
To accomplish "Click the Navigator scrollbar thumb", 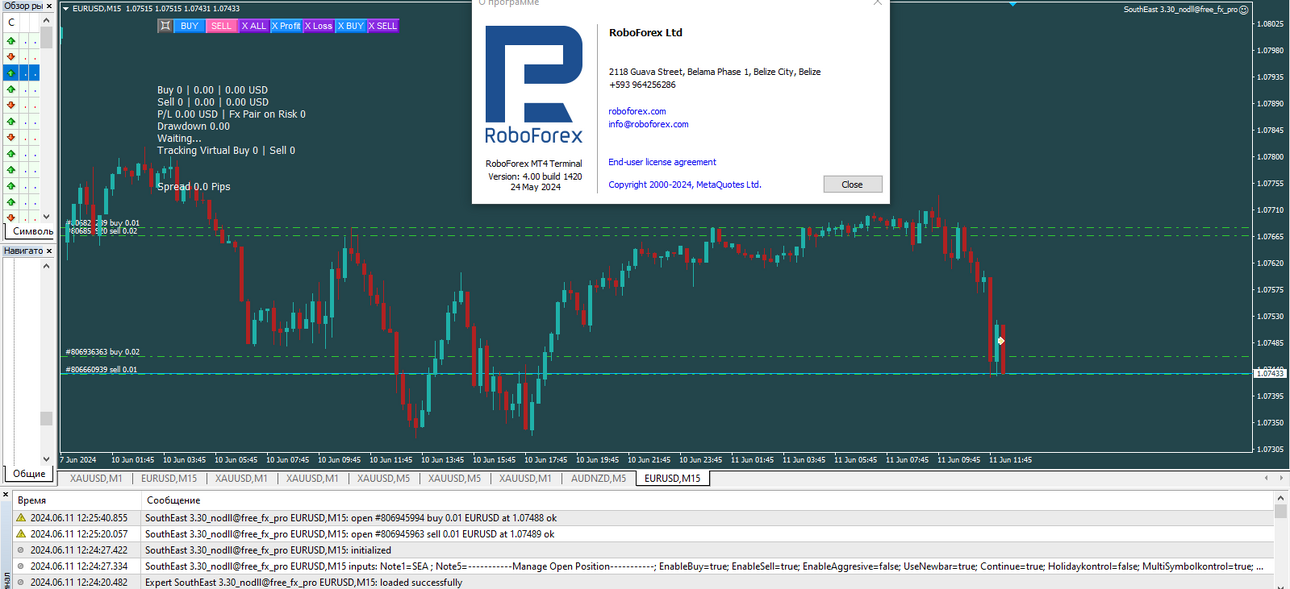I will [46, 419].
